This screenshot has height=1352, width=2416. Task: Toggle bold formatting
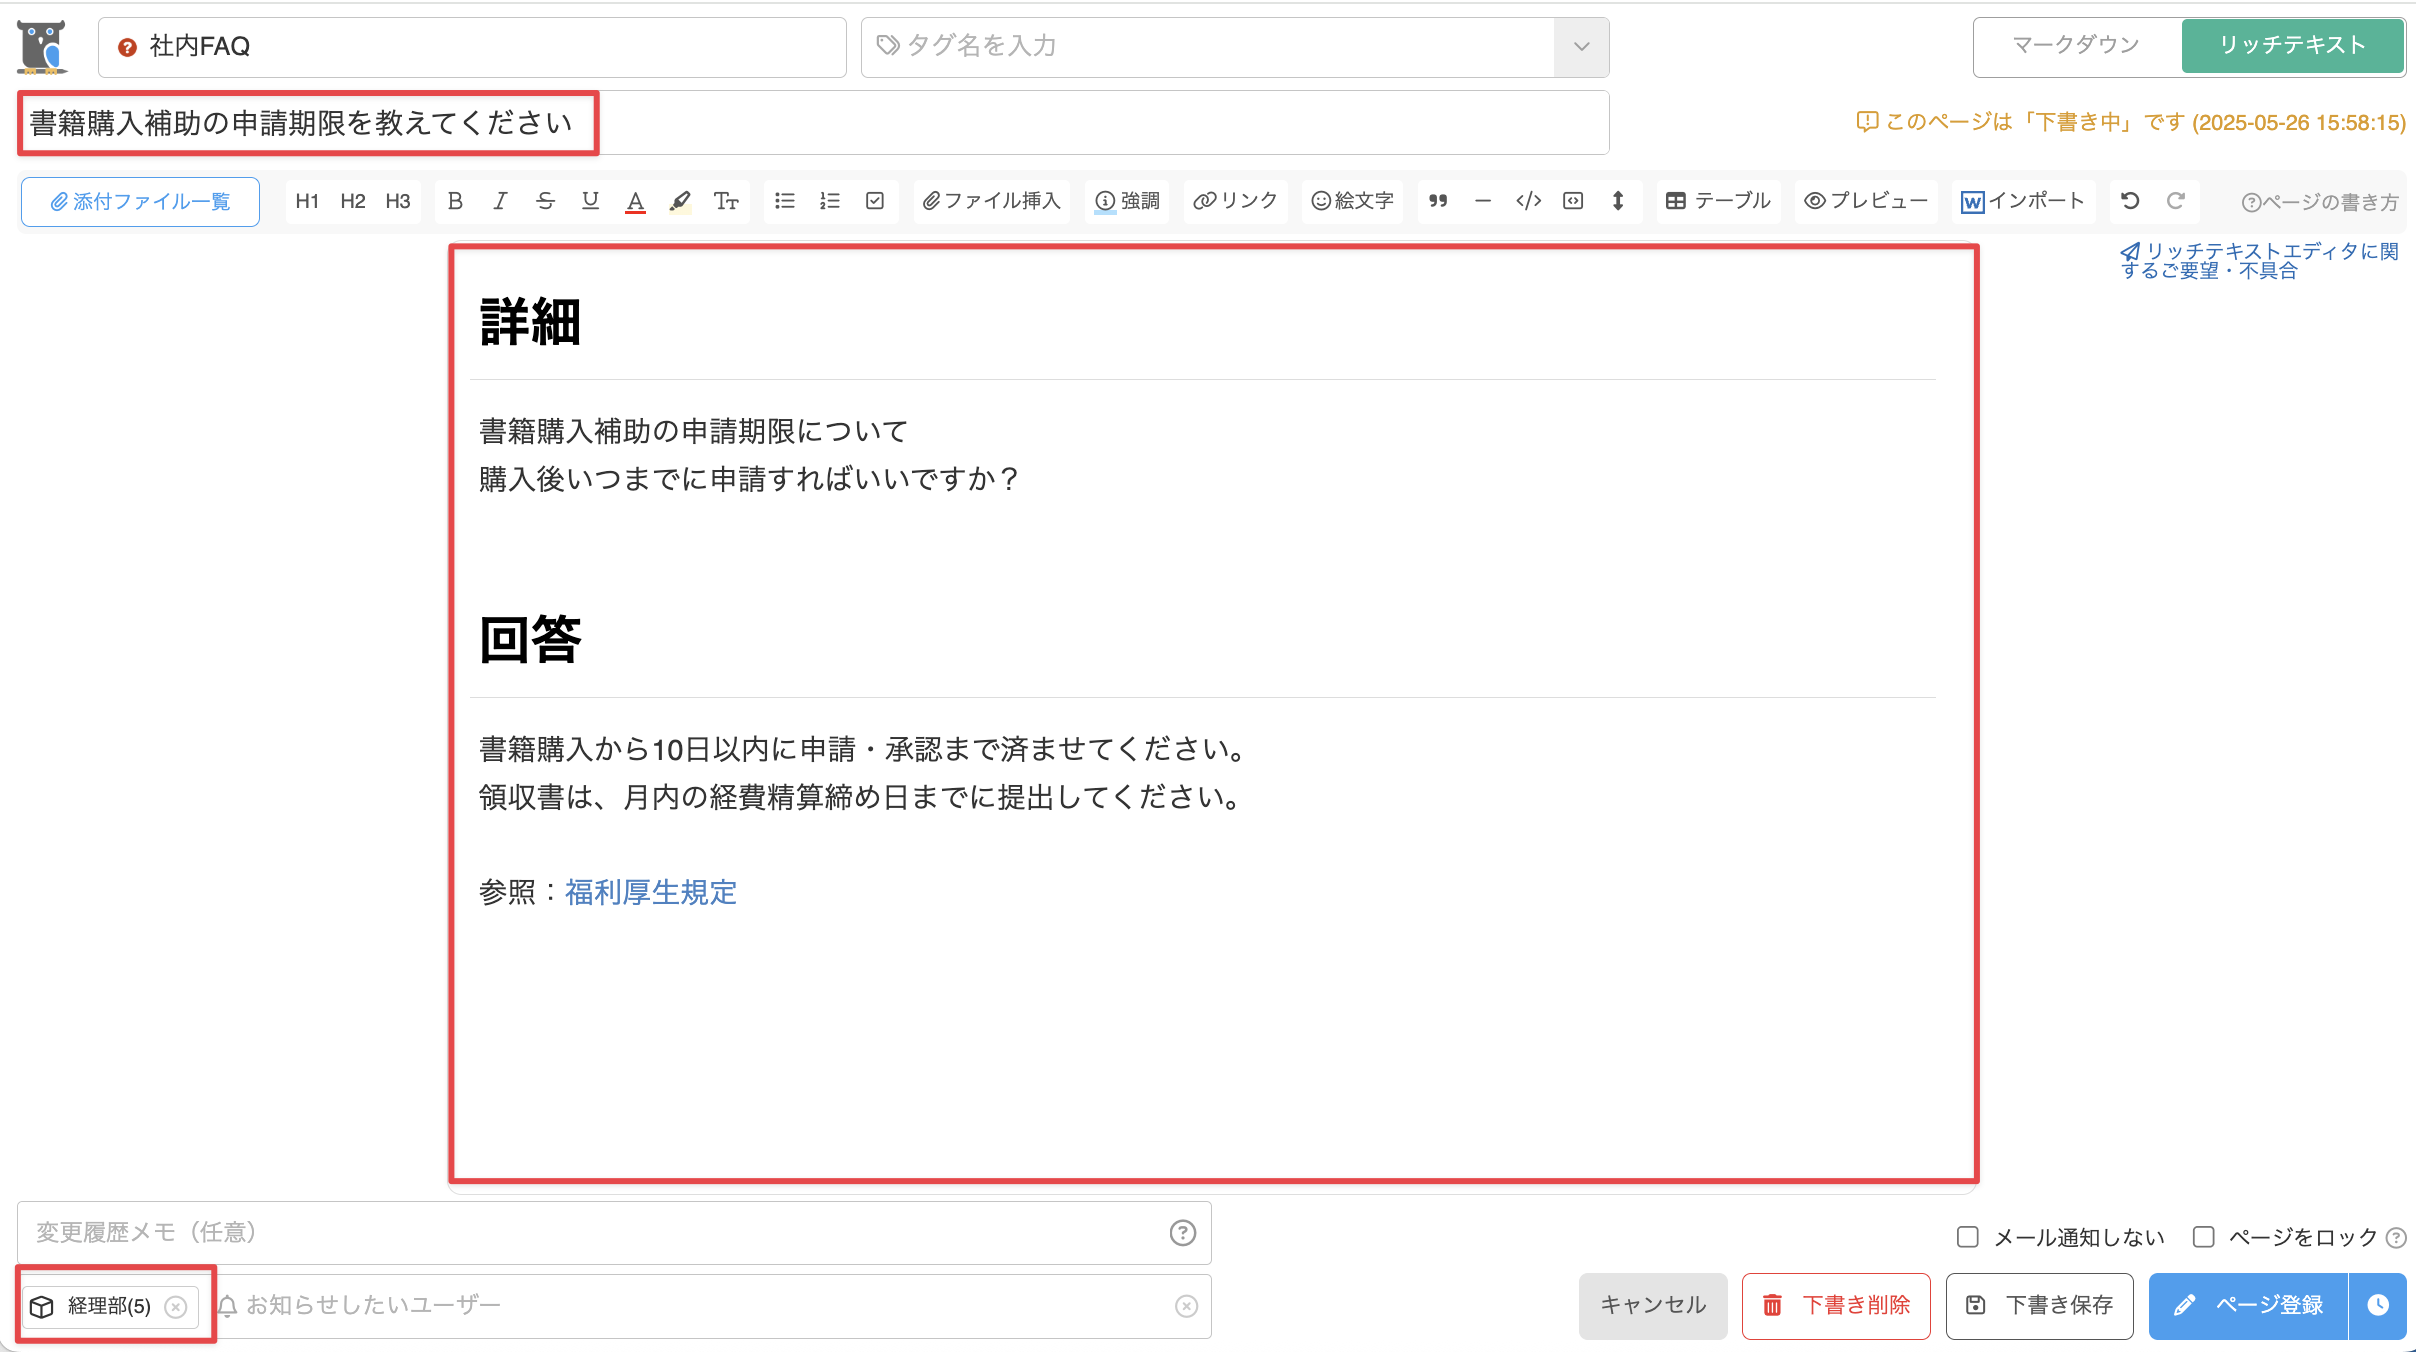pyautogui.click(x=457, y=201)
